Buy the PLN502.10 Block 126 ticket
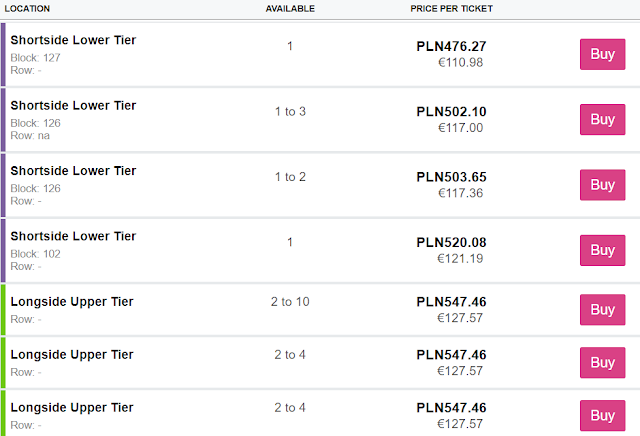This screenshot has height=436, width=640. [x=602, y=120]
